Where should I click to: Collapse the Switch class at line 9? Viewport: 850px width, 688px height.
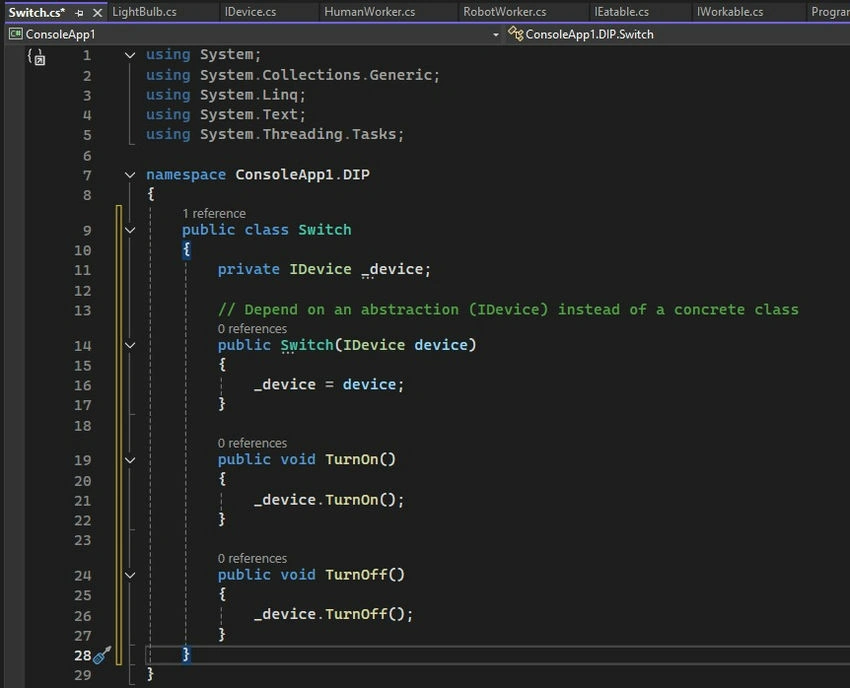click(x=130, y=230)
